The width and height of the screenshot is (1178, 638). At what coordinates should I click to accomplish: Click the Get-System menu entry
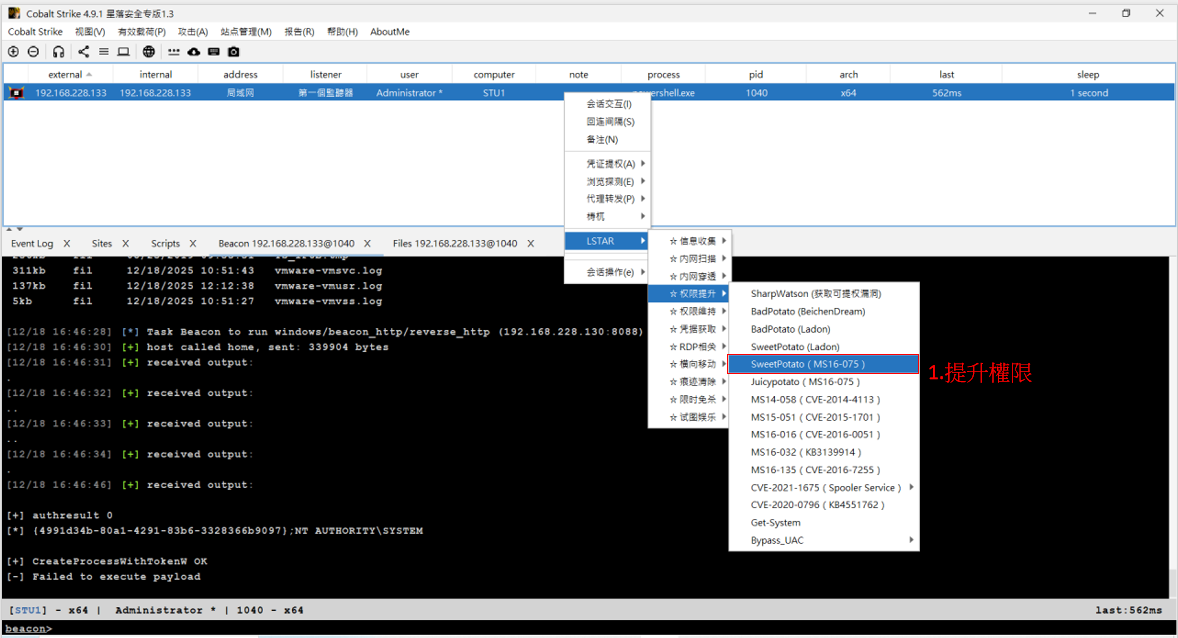pyautogui.click(x=823, y=522)
